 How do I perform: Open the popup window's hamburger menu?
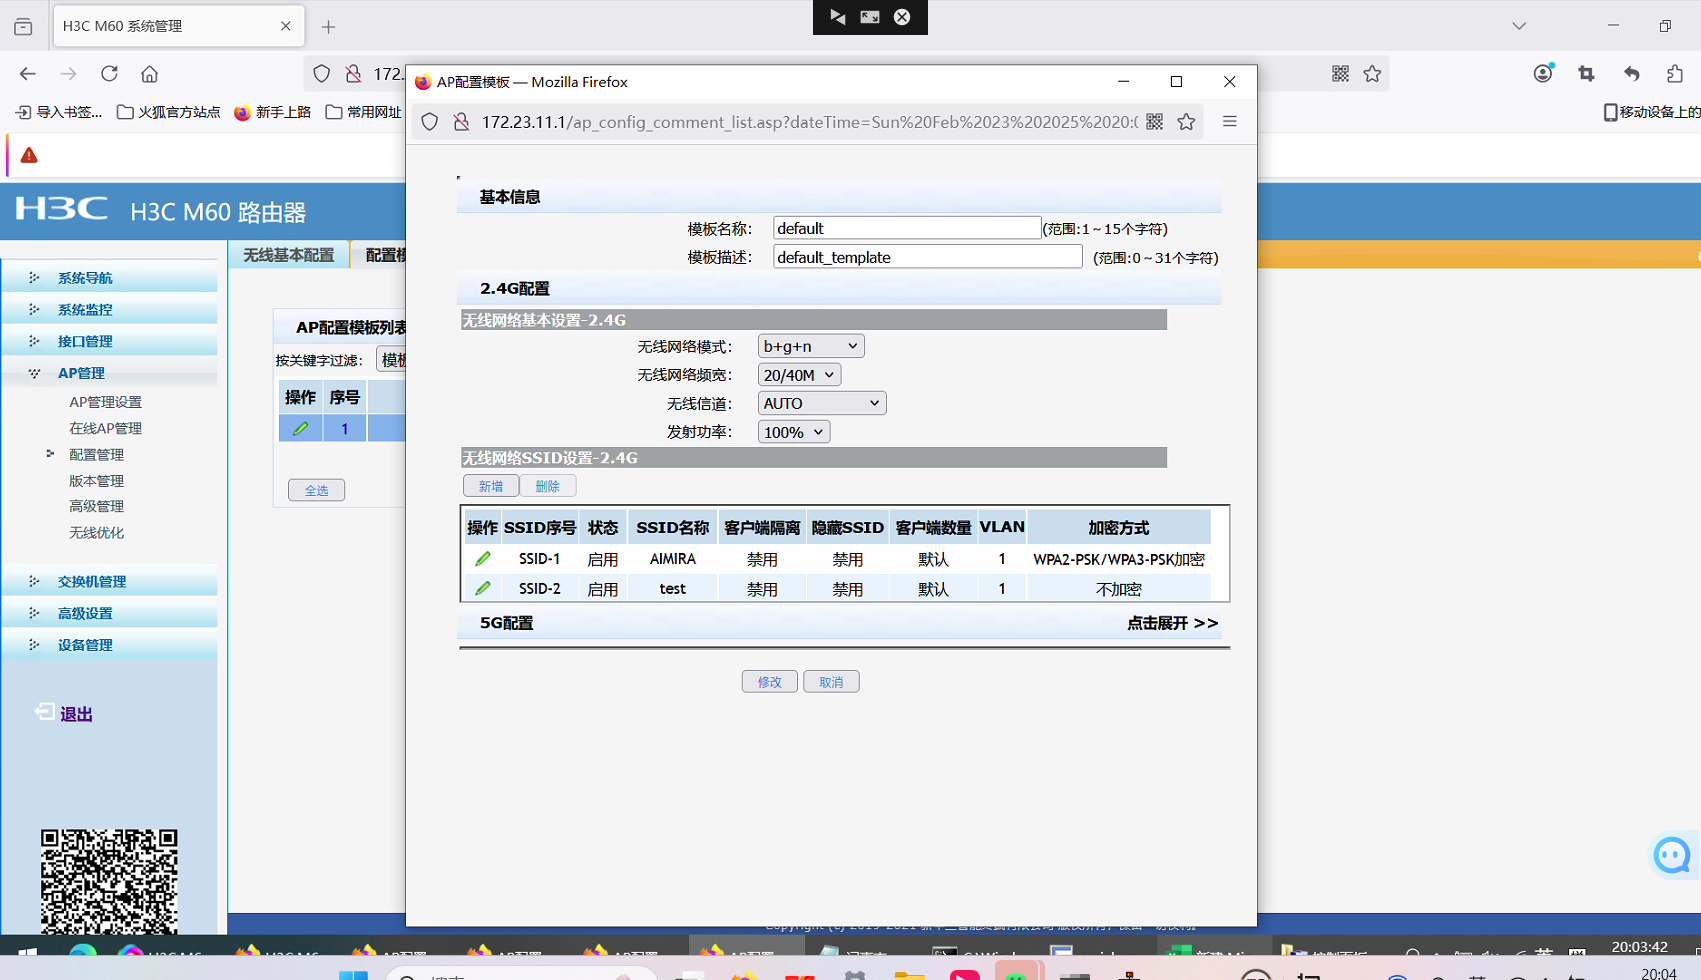1230,122
